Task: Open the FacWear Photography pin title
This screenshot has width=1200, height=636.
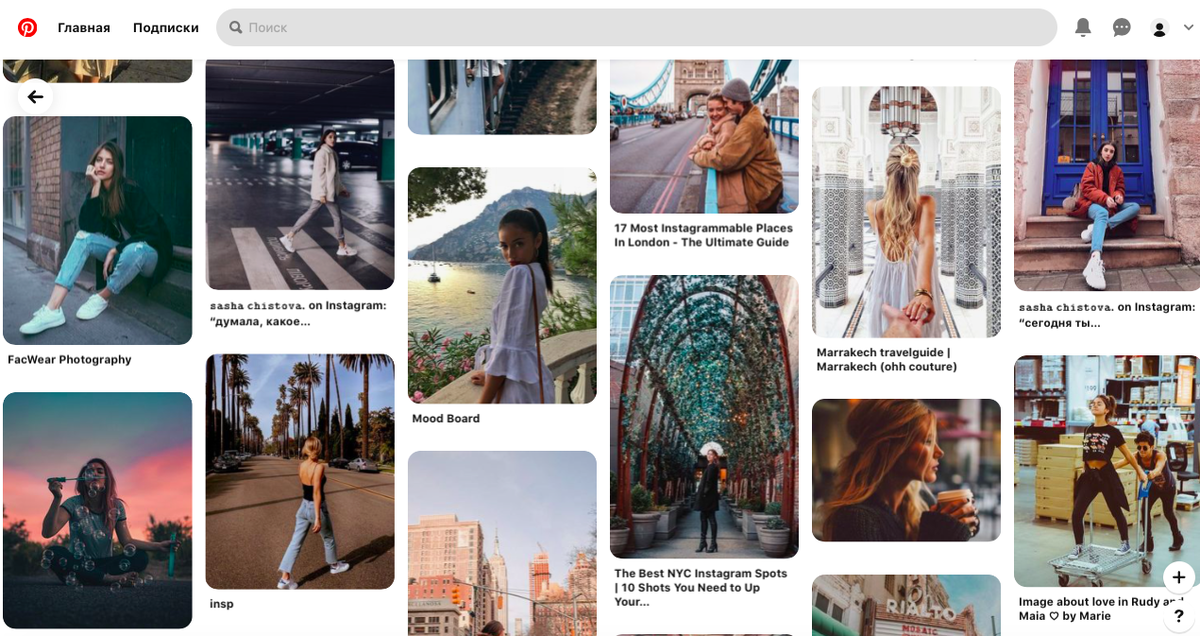Action: point(70,360)
